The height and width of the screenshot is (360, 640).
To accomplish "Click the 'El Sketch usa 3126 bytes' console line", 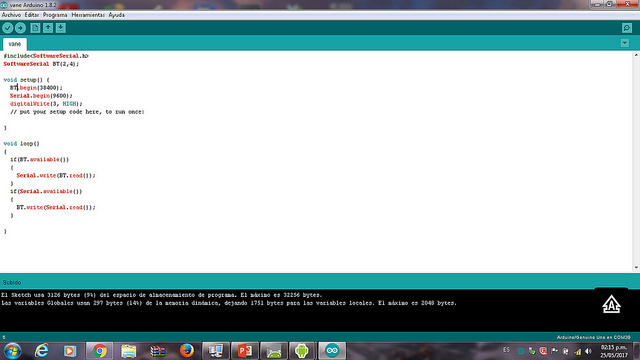I will point(162,295).
